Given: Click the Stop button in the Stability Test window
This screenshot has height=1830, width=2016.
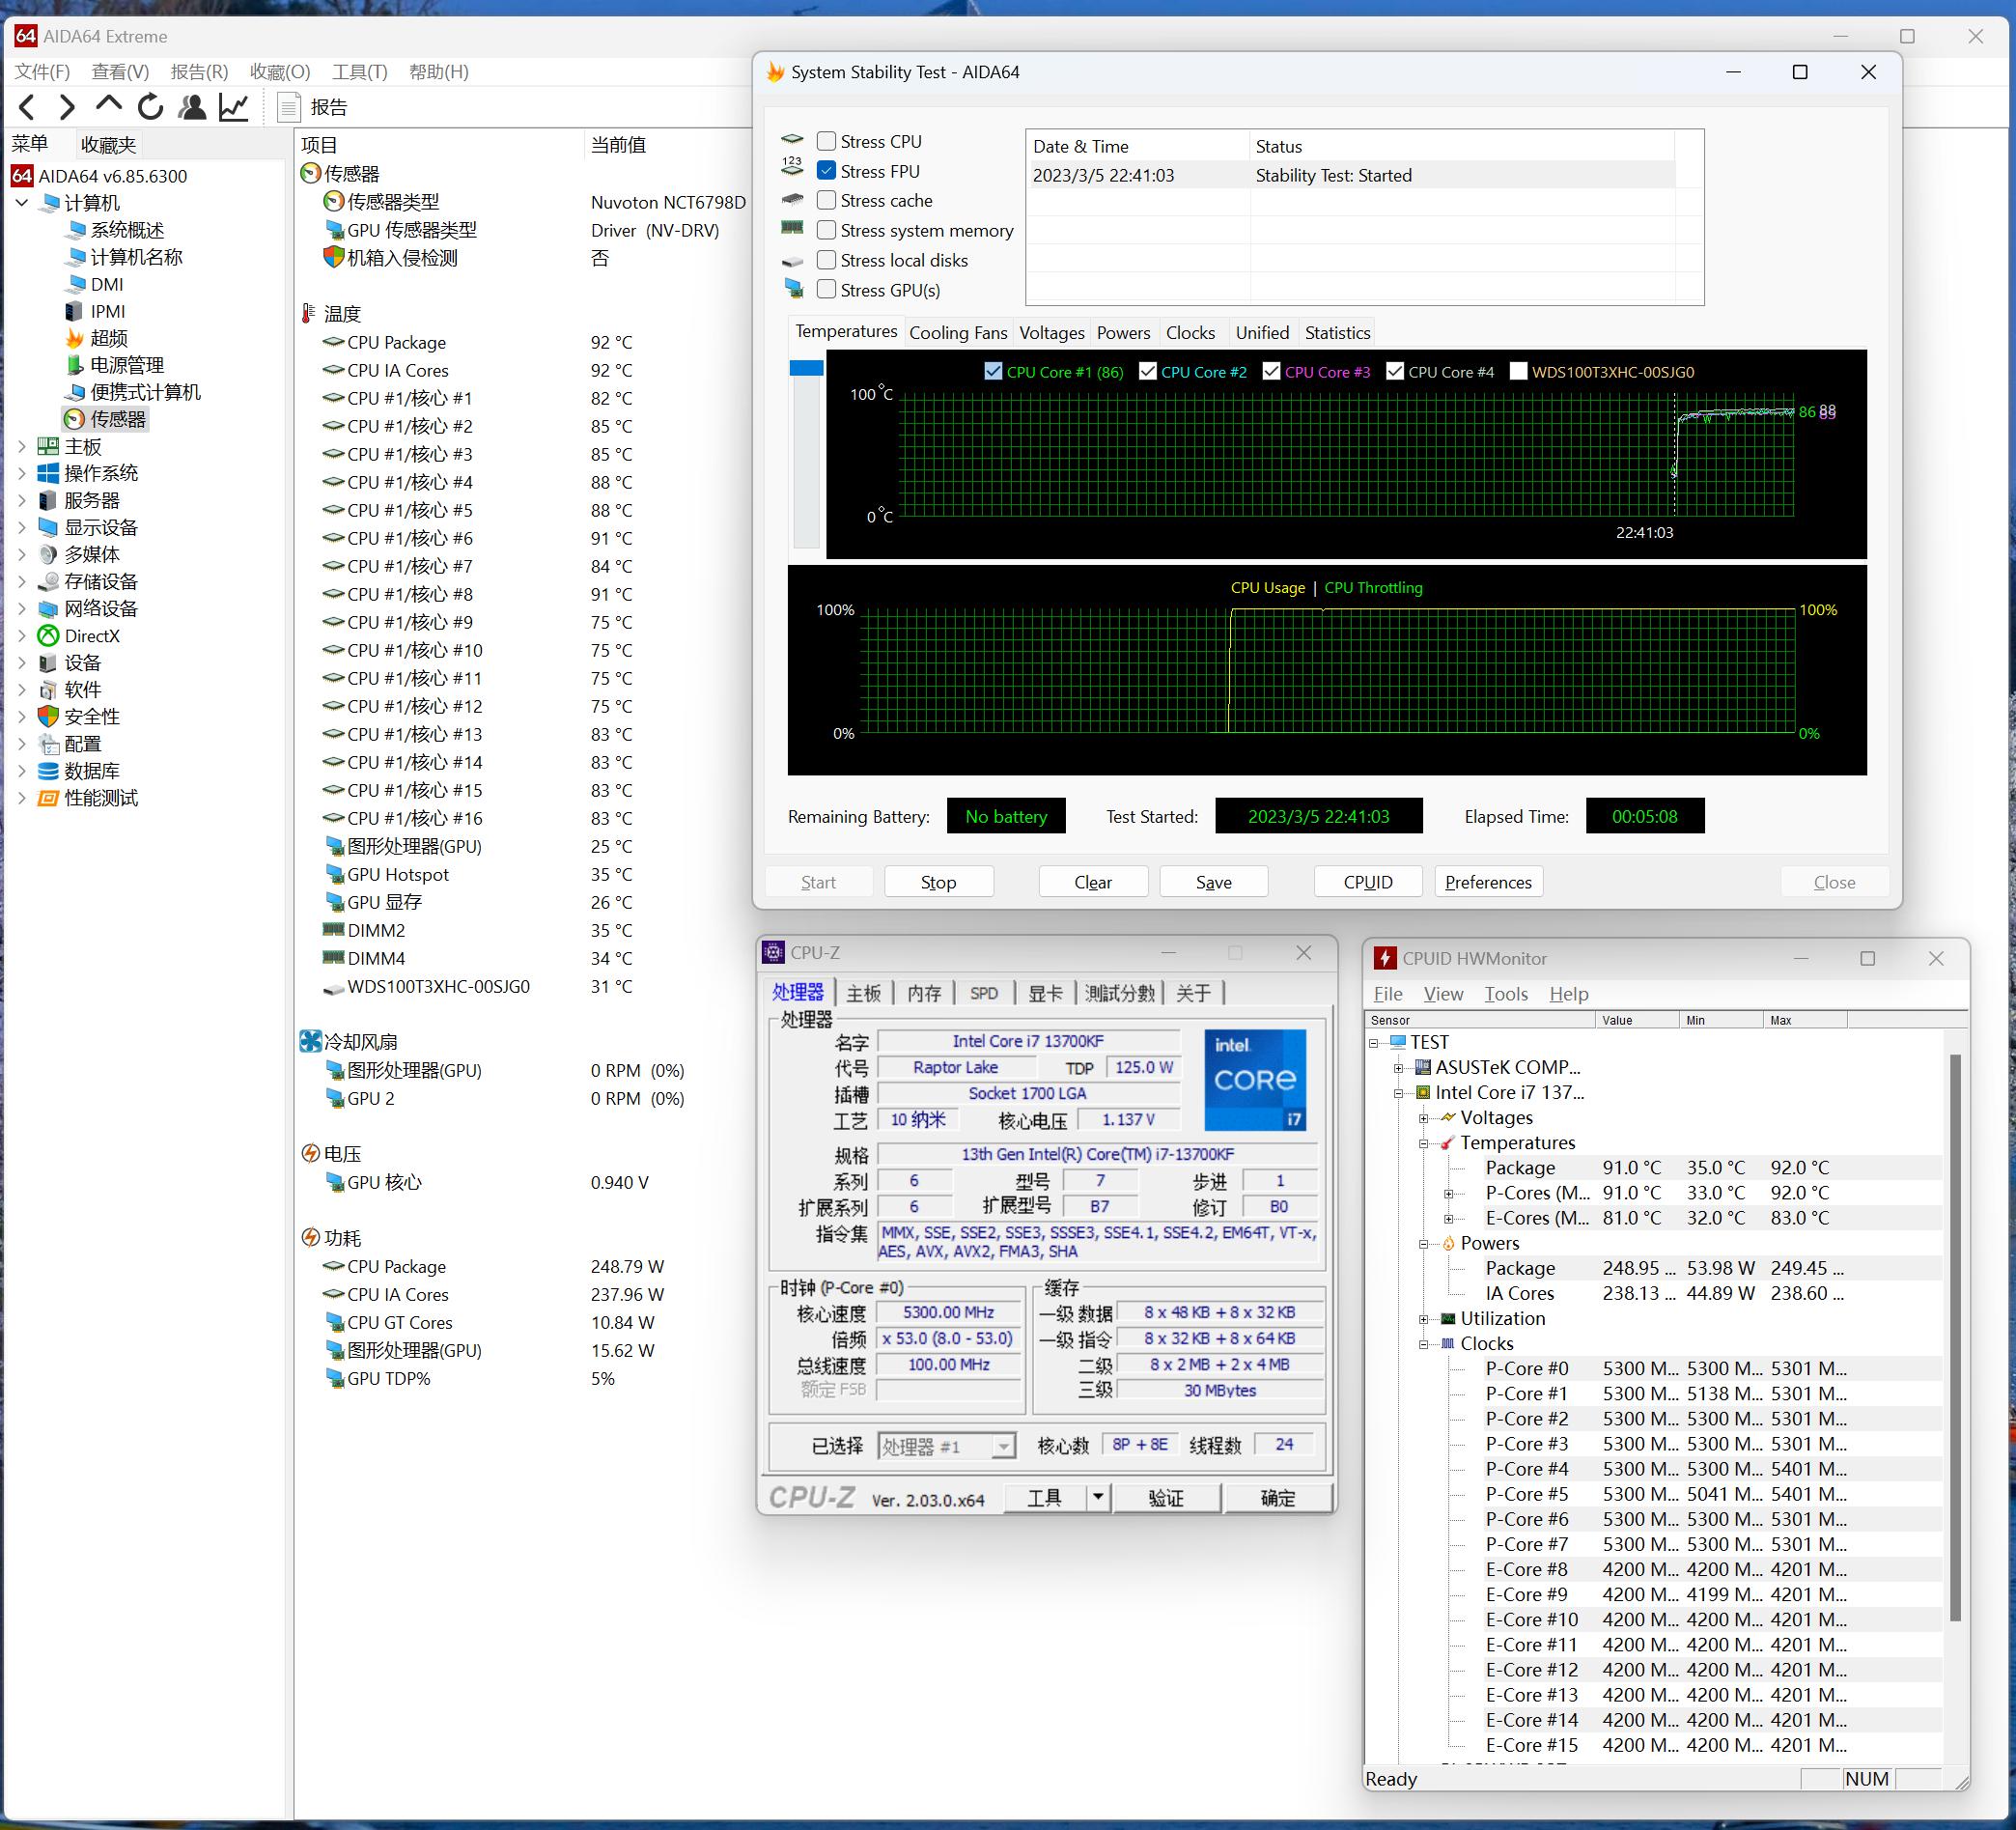Looking at the screenshot, I should [937, 881].
